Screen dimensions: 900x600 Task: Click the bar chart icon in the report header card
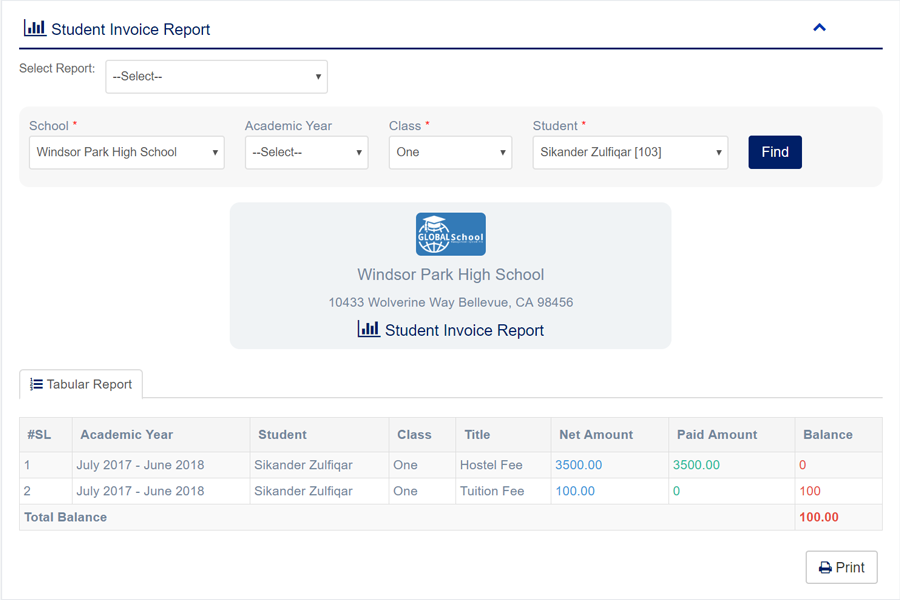point(368,329)
